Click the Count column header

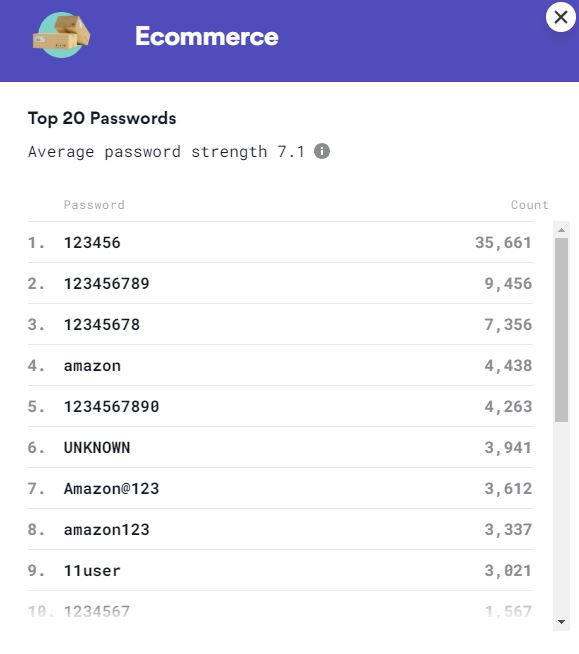click(529, 205)
